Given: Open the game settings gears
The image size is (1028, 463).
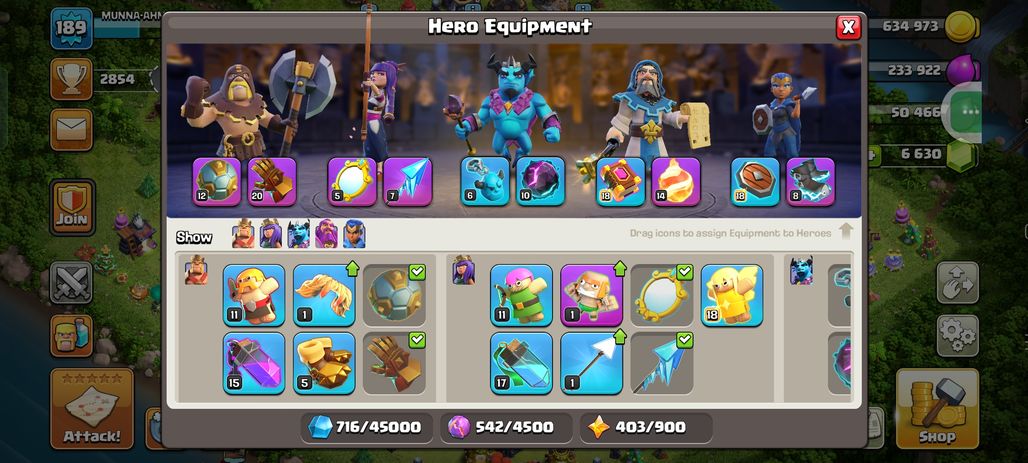Looking at the screenshot, I should 958,336.
